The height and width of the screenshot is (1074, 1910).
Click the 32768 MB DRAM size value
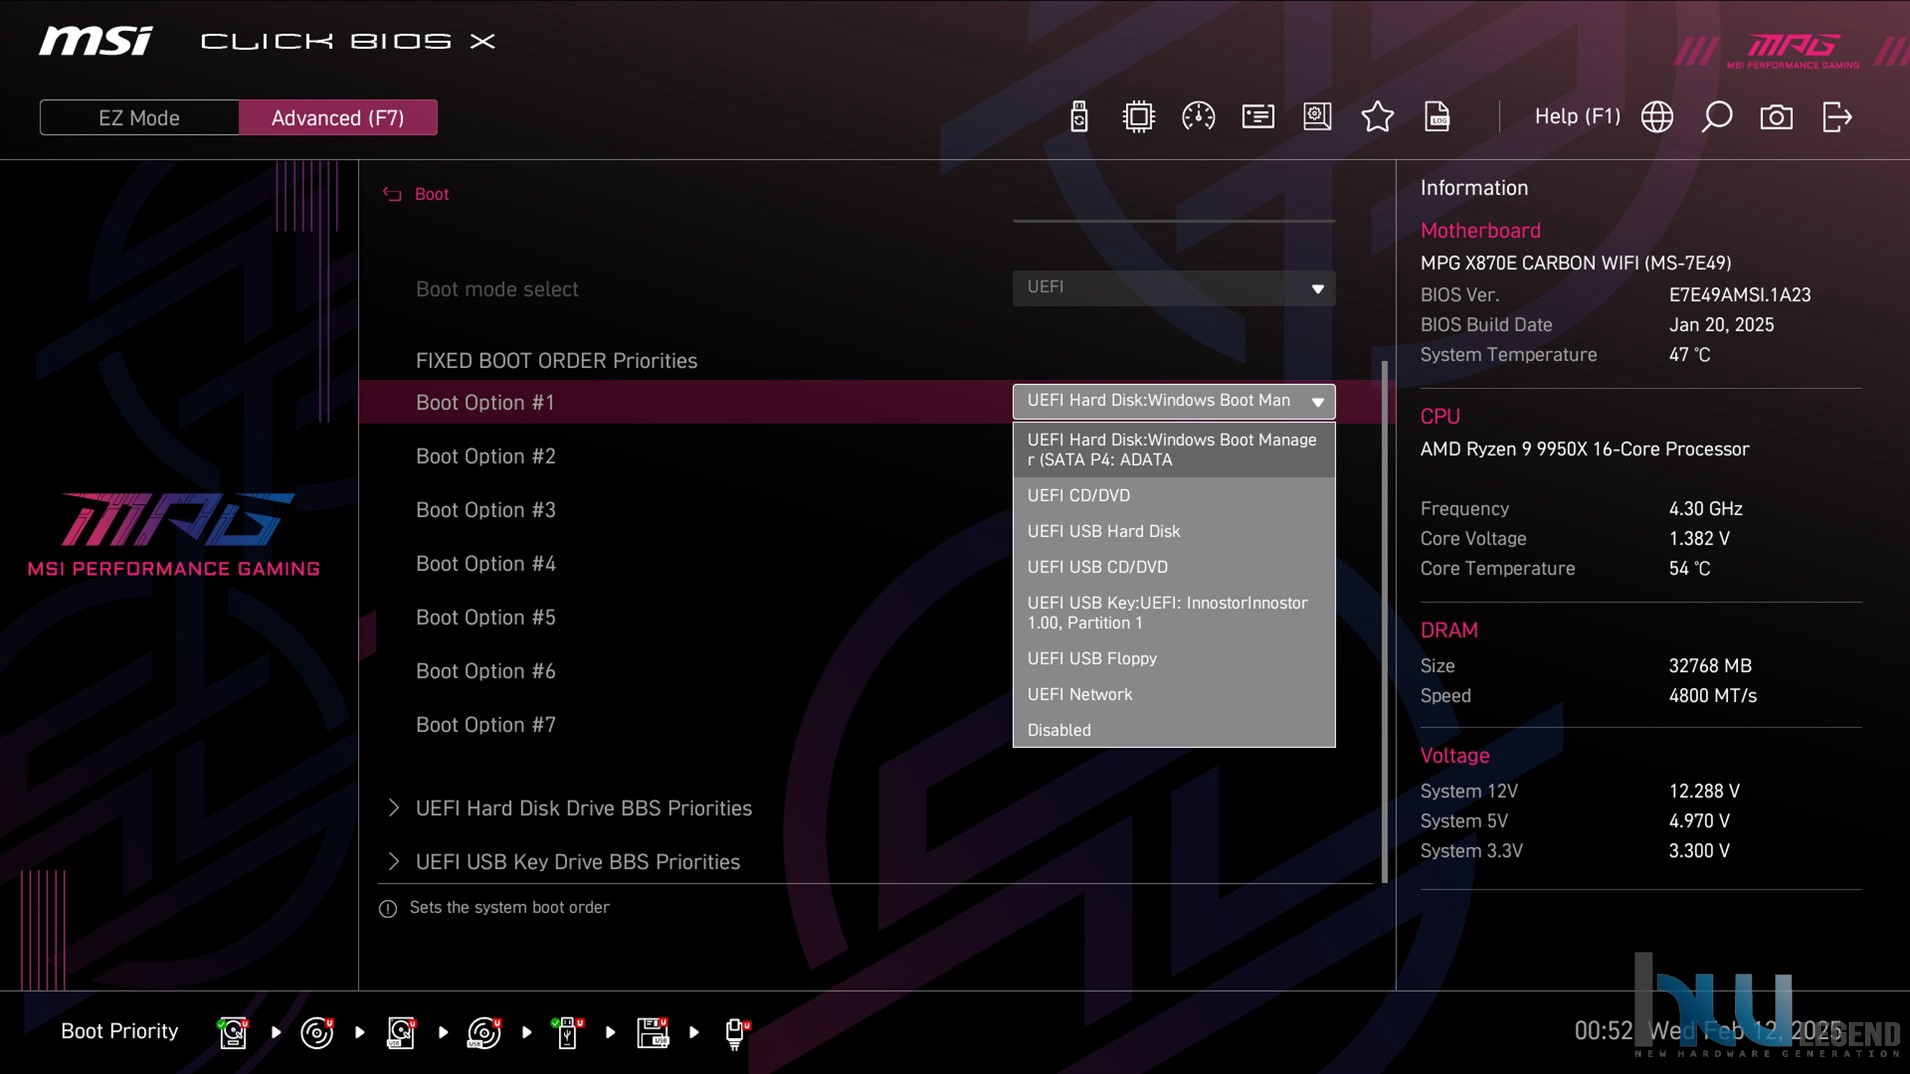[x=1710, y=666]
